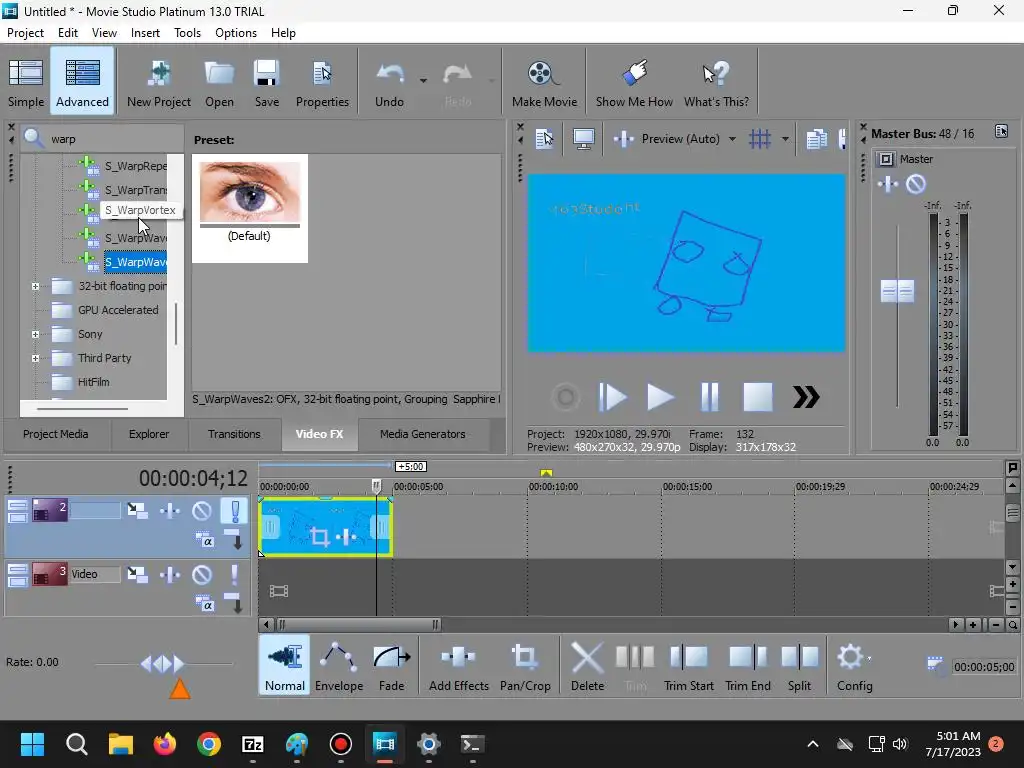Open the Options menu
The height and width of the screenshot is (768, 1024).
(x=236, y=33)
